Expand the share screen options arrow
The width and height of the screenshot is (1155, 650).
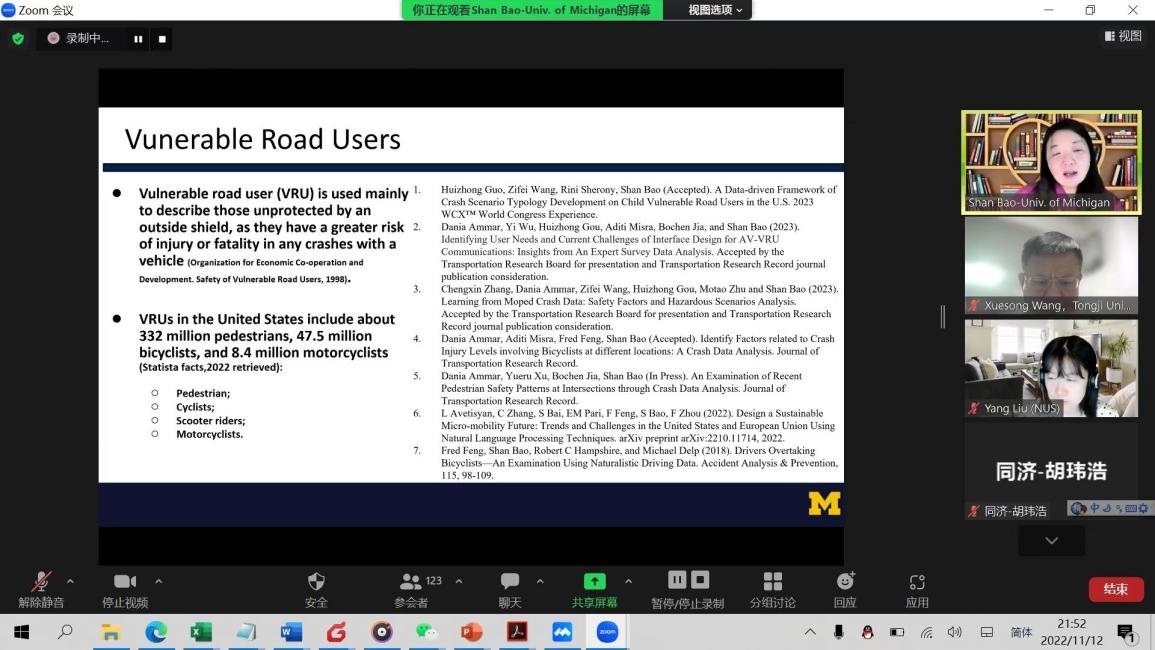pos(628,581)
